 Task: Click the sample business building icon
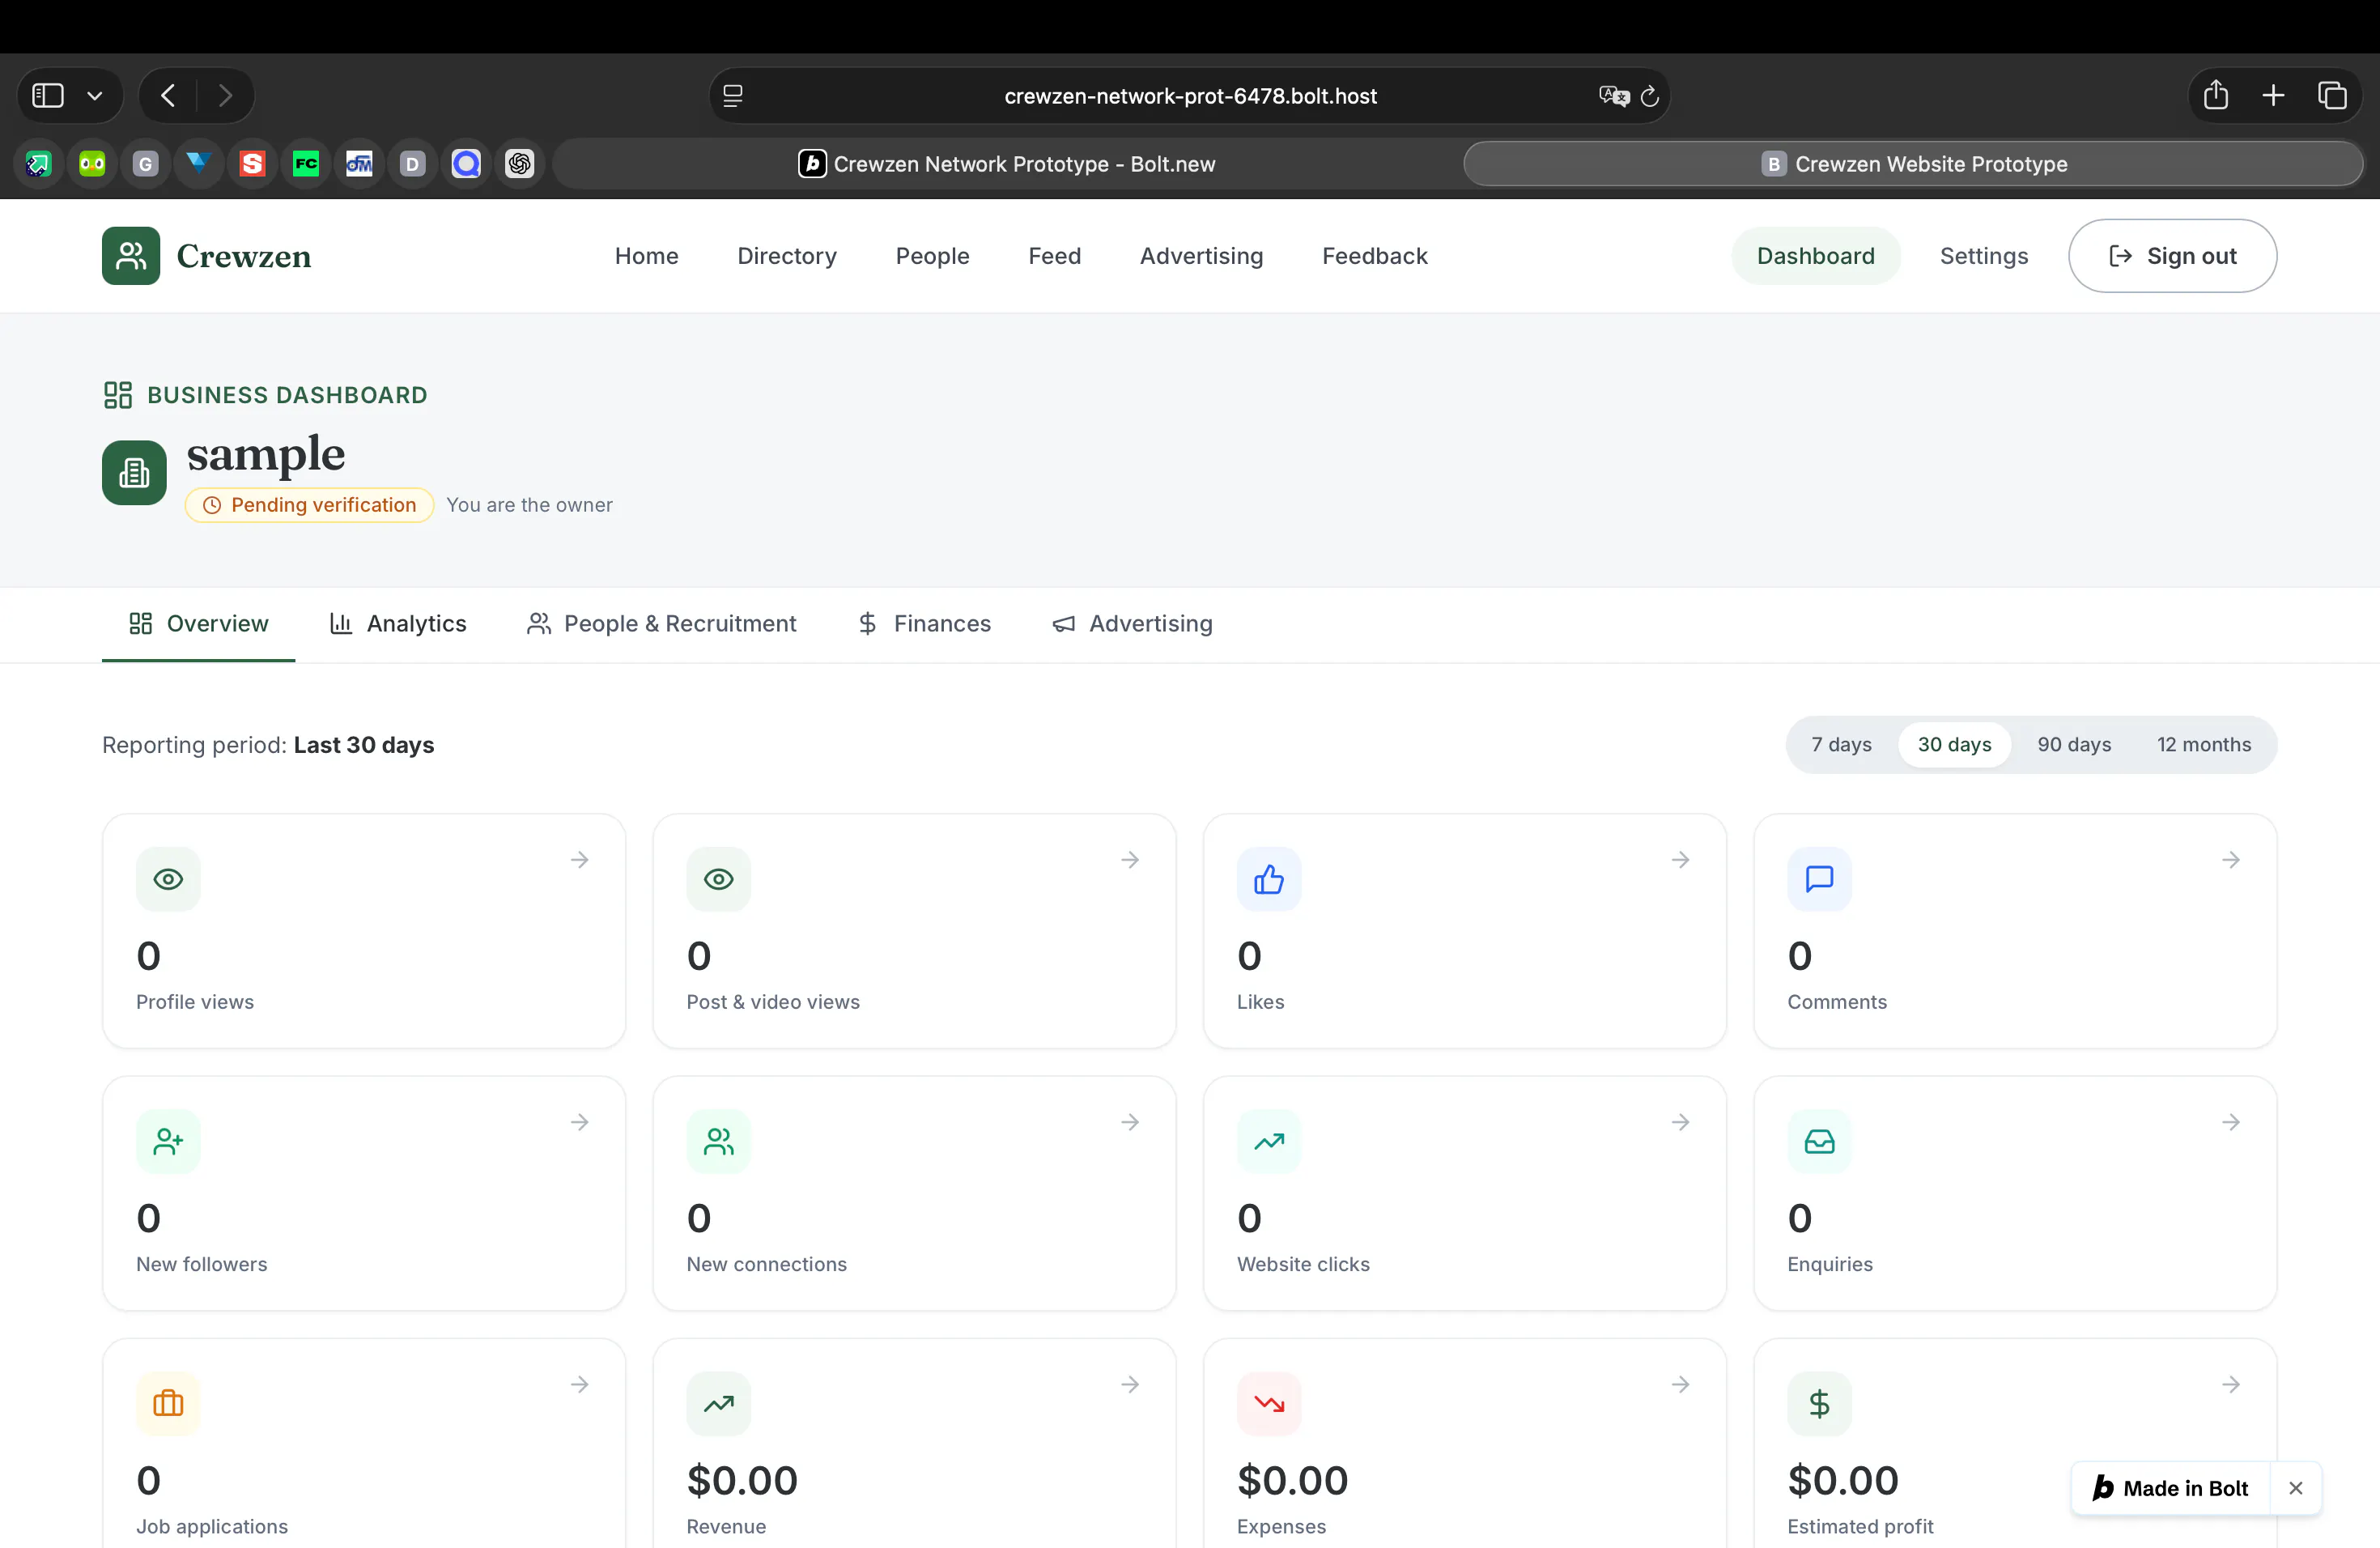point(134,472)
